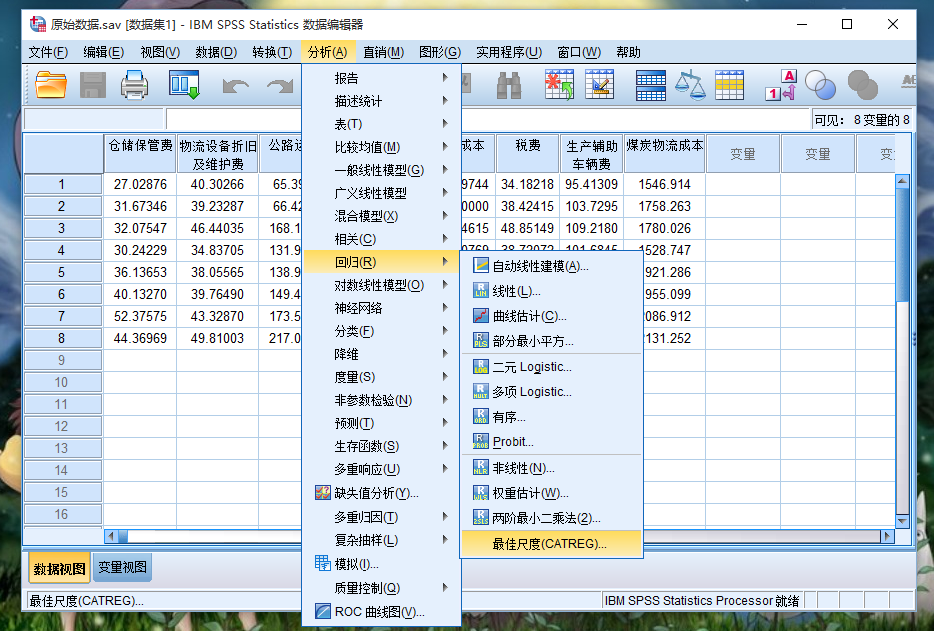Click the Select Cases grid icon
The height and width of the screenshot is (631, 934).
pyautogui.click(x=729, y=85)
